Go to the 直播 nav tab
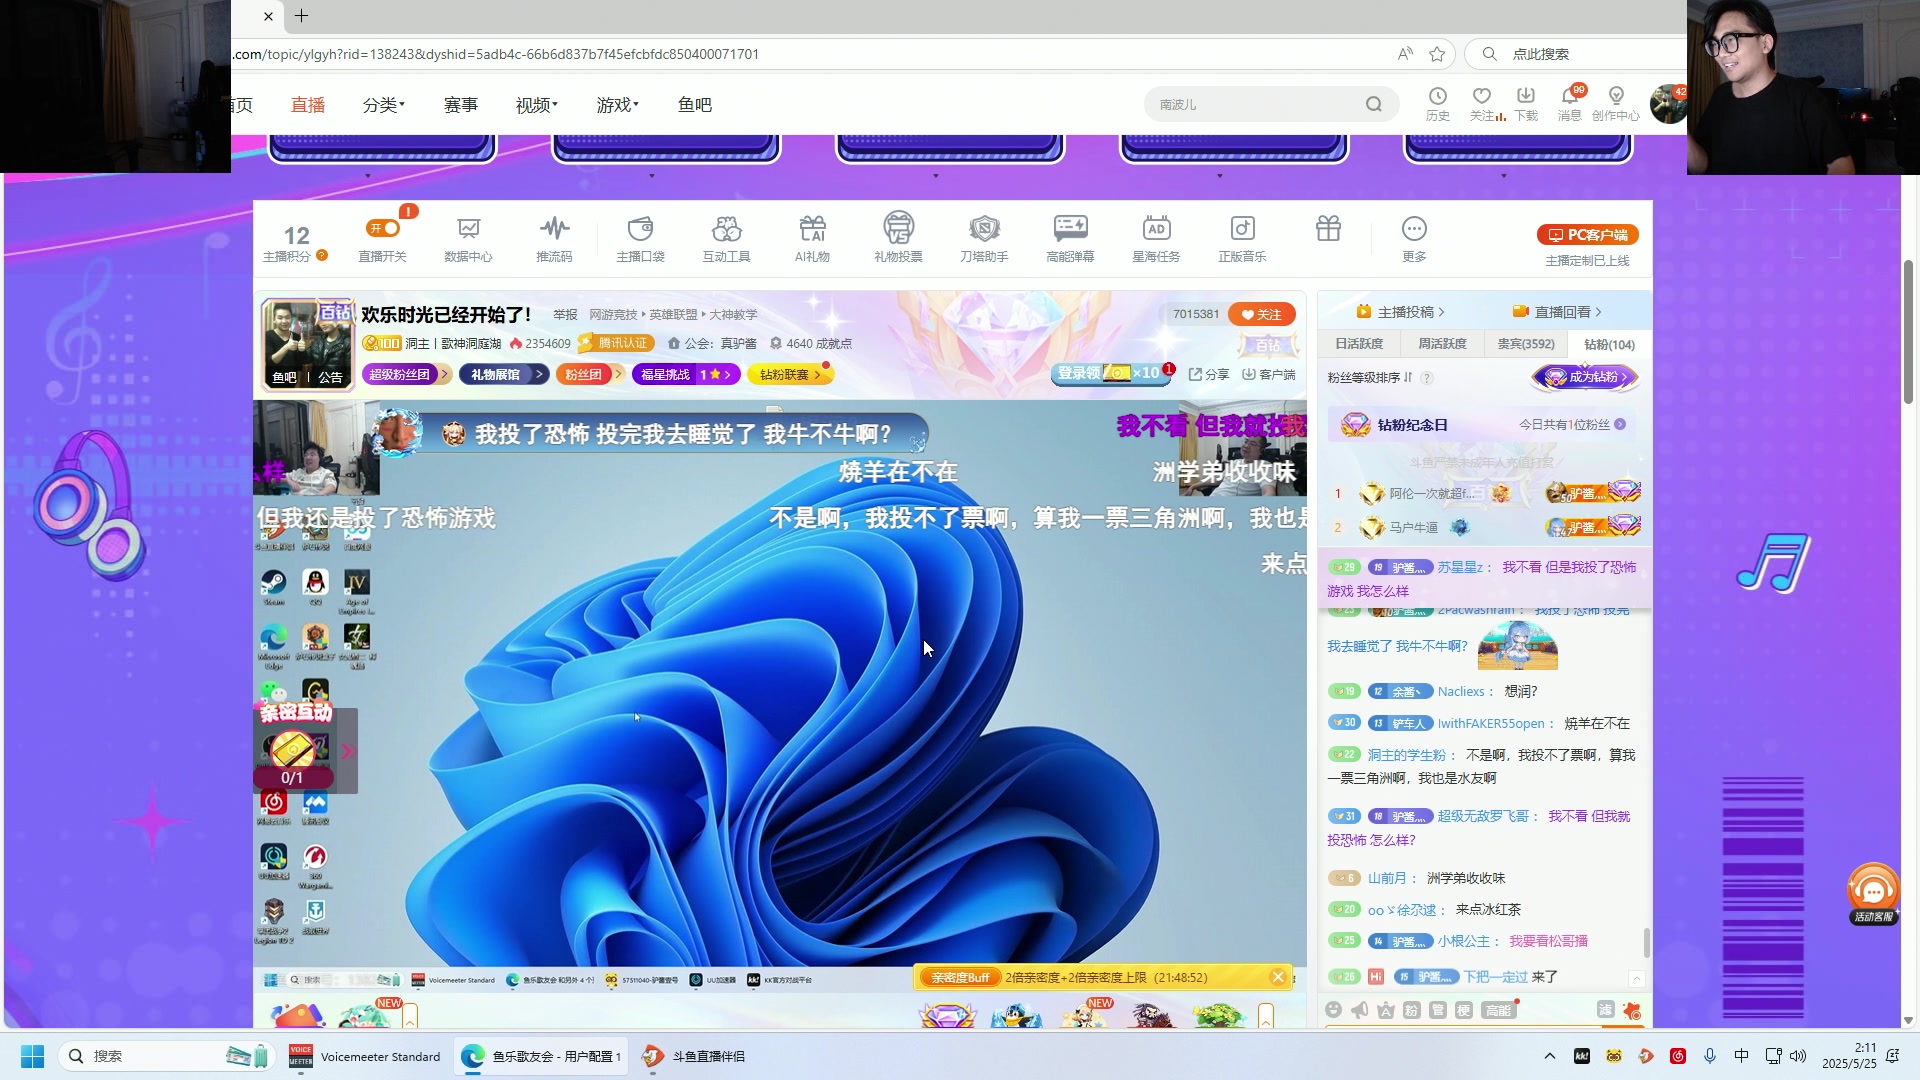Viewport: 1920px width, 1080px height. (x=308, y=105)
